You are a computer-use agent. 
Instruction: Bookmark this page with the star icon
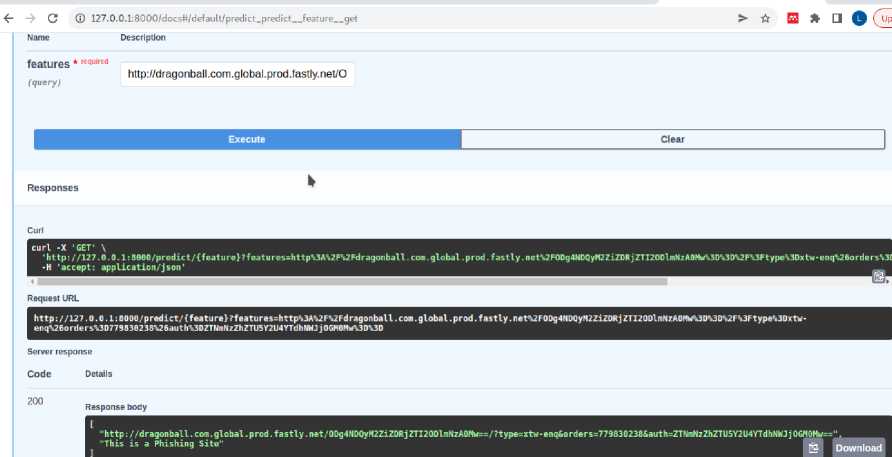765,18
